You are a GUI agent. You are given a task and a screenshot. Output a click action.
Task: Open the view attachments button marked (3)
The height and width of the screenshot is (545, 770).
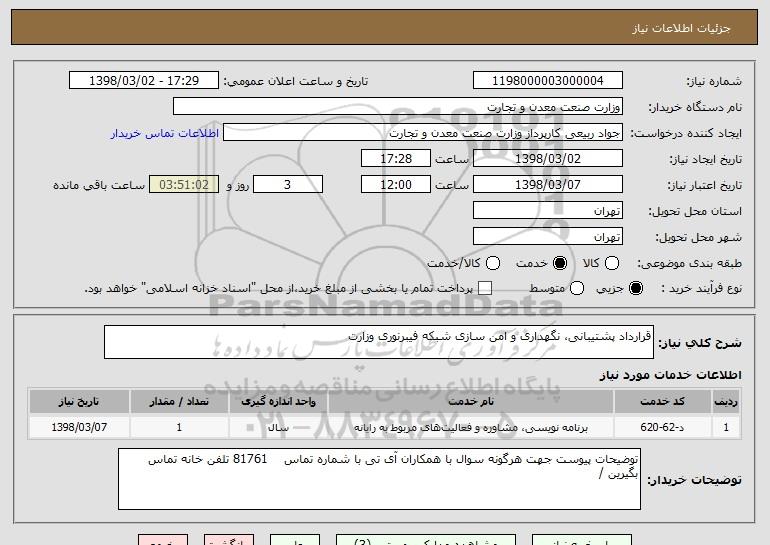pos(426,540)
